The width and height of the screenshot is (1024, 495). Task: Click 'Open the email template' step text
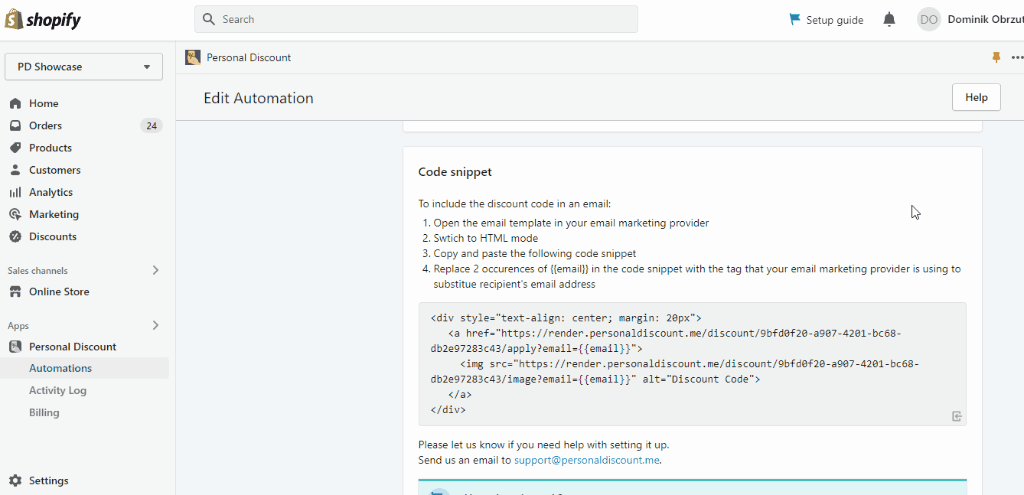pos(571,223)
